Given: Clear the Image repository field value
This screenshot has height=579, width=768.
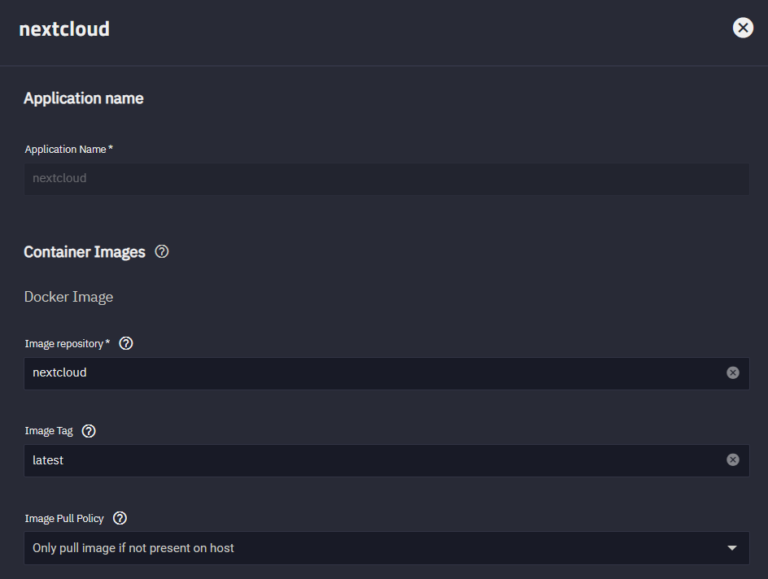Looking at the screenshot, I should click(x=733, y=373).
